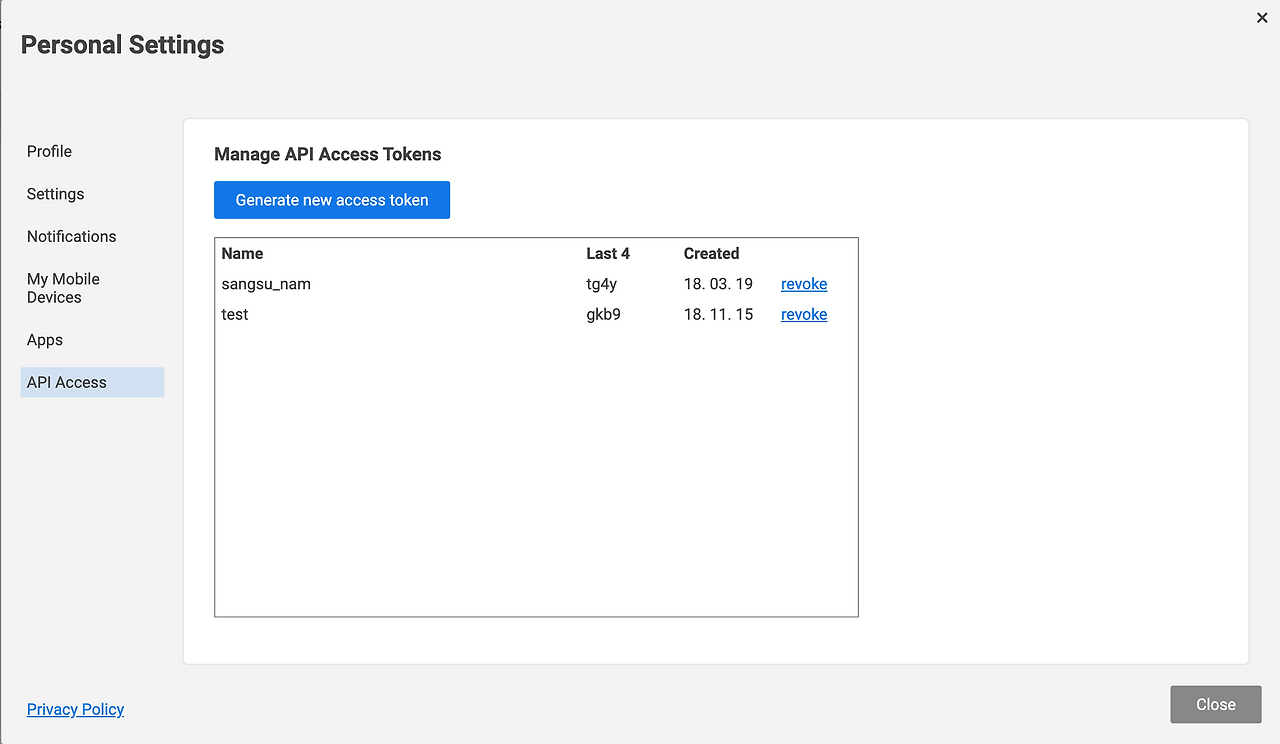The width and height of the screenshot is (1280, 744).
Task: Open the Profile section
Action: click(x=50, y=151)
